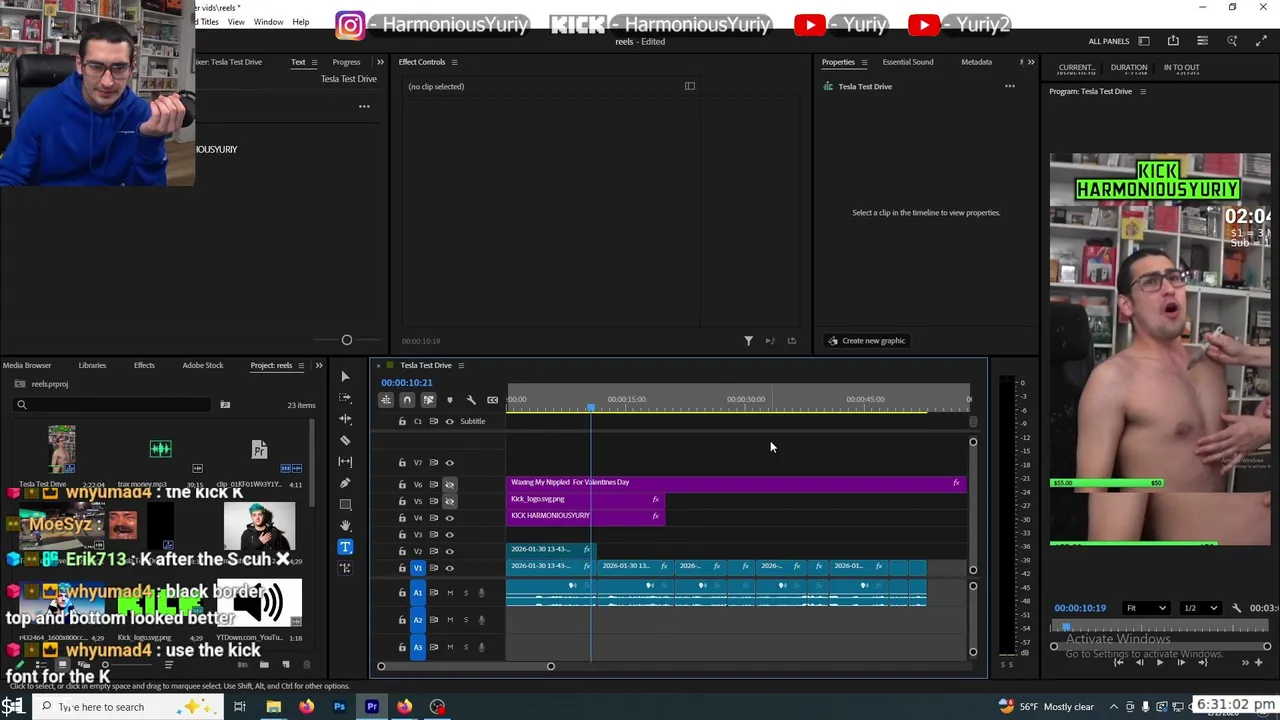This screenshot has height=720, width=1280.
Task: Click Go to In point button
Action: 1118,662
